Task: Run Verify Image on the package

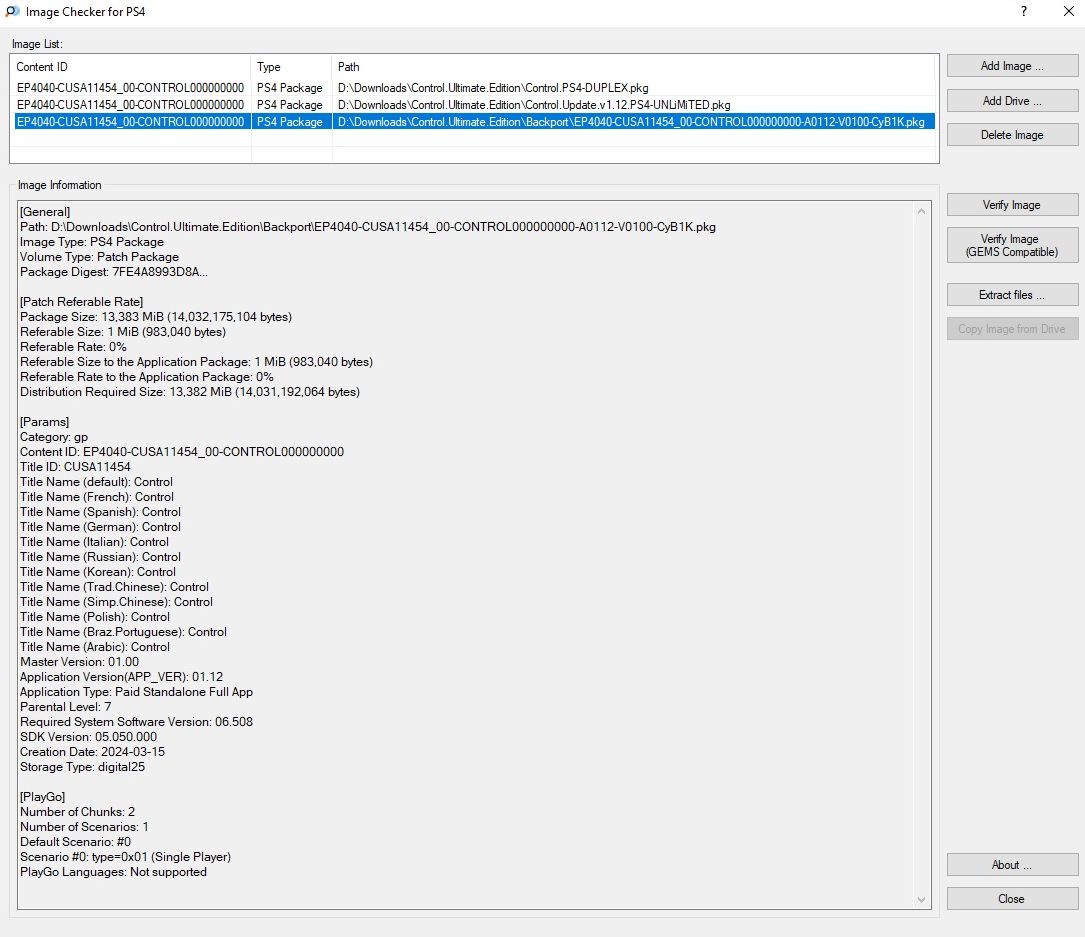Action: click(1012, 205)
